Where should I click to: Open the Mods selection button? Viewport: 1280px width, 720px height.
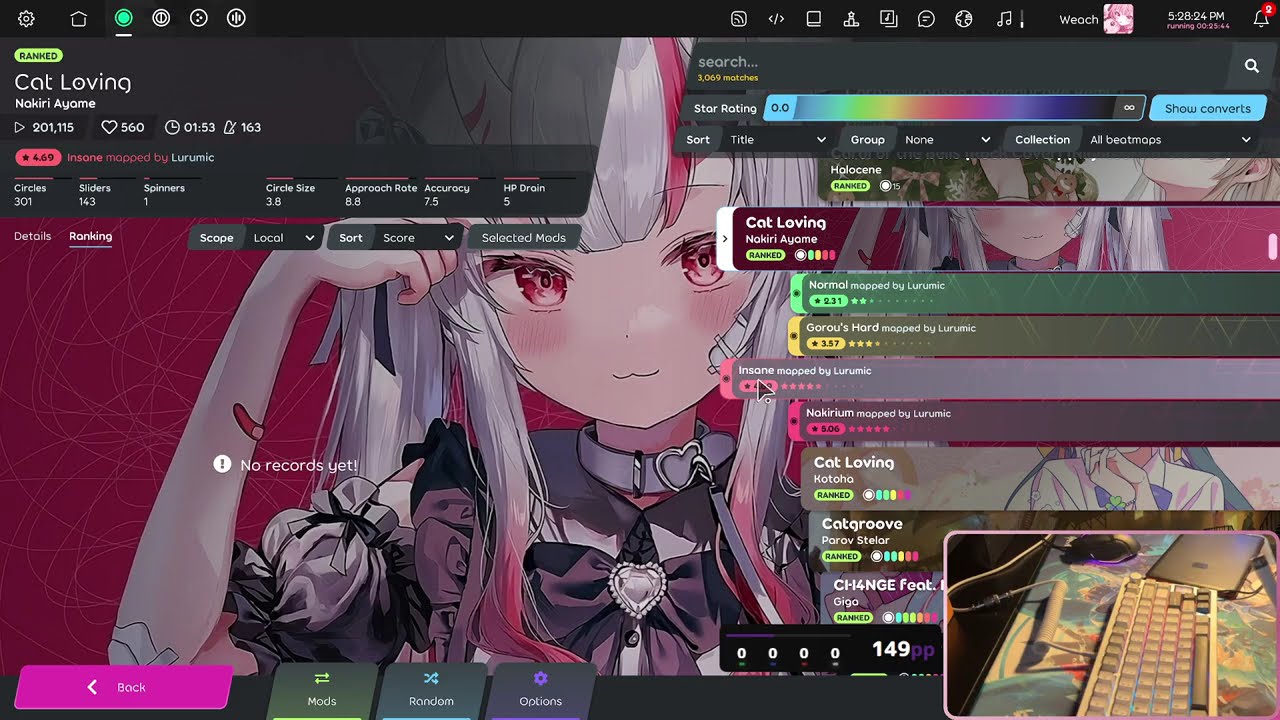coord(321,690)
